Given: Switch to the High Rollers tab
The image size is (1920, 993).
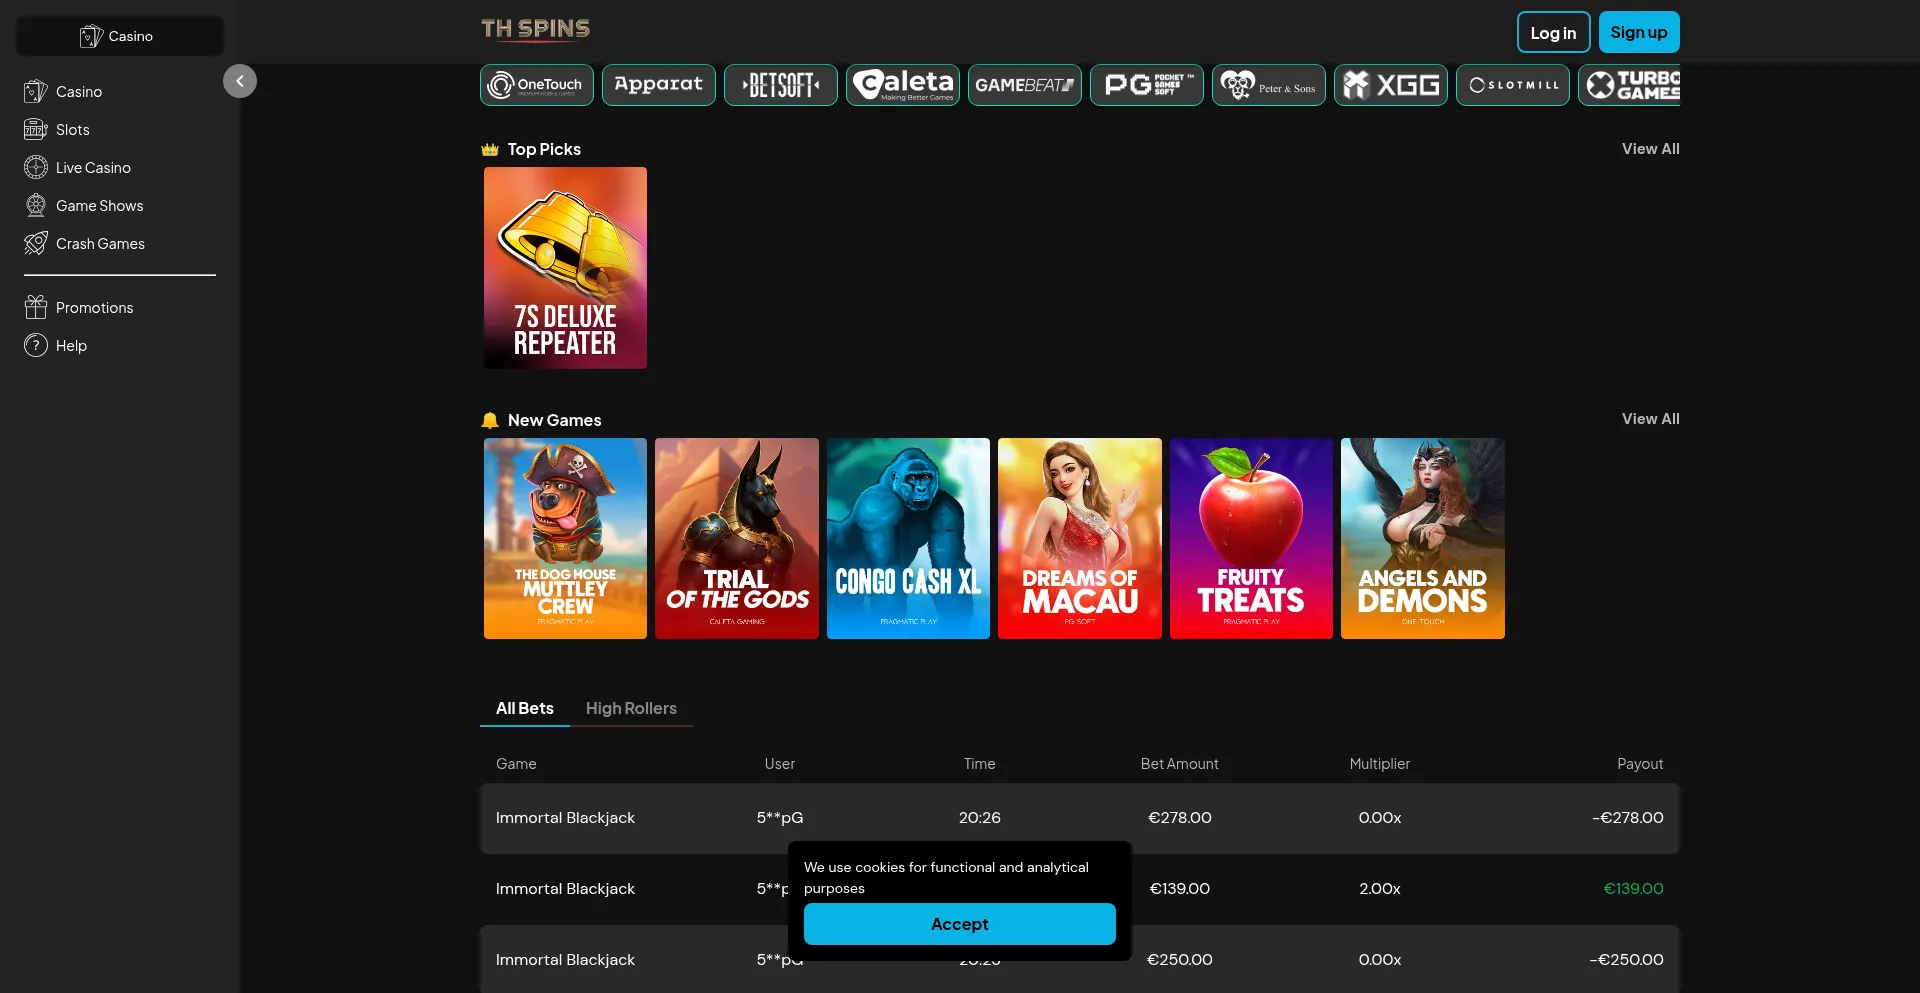Looking at the screenshot, I should (x=631, y=708).
